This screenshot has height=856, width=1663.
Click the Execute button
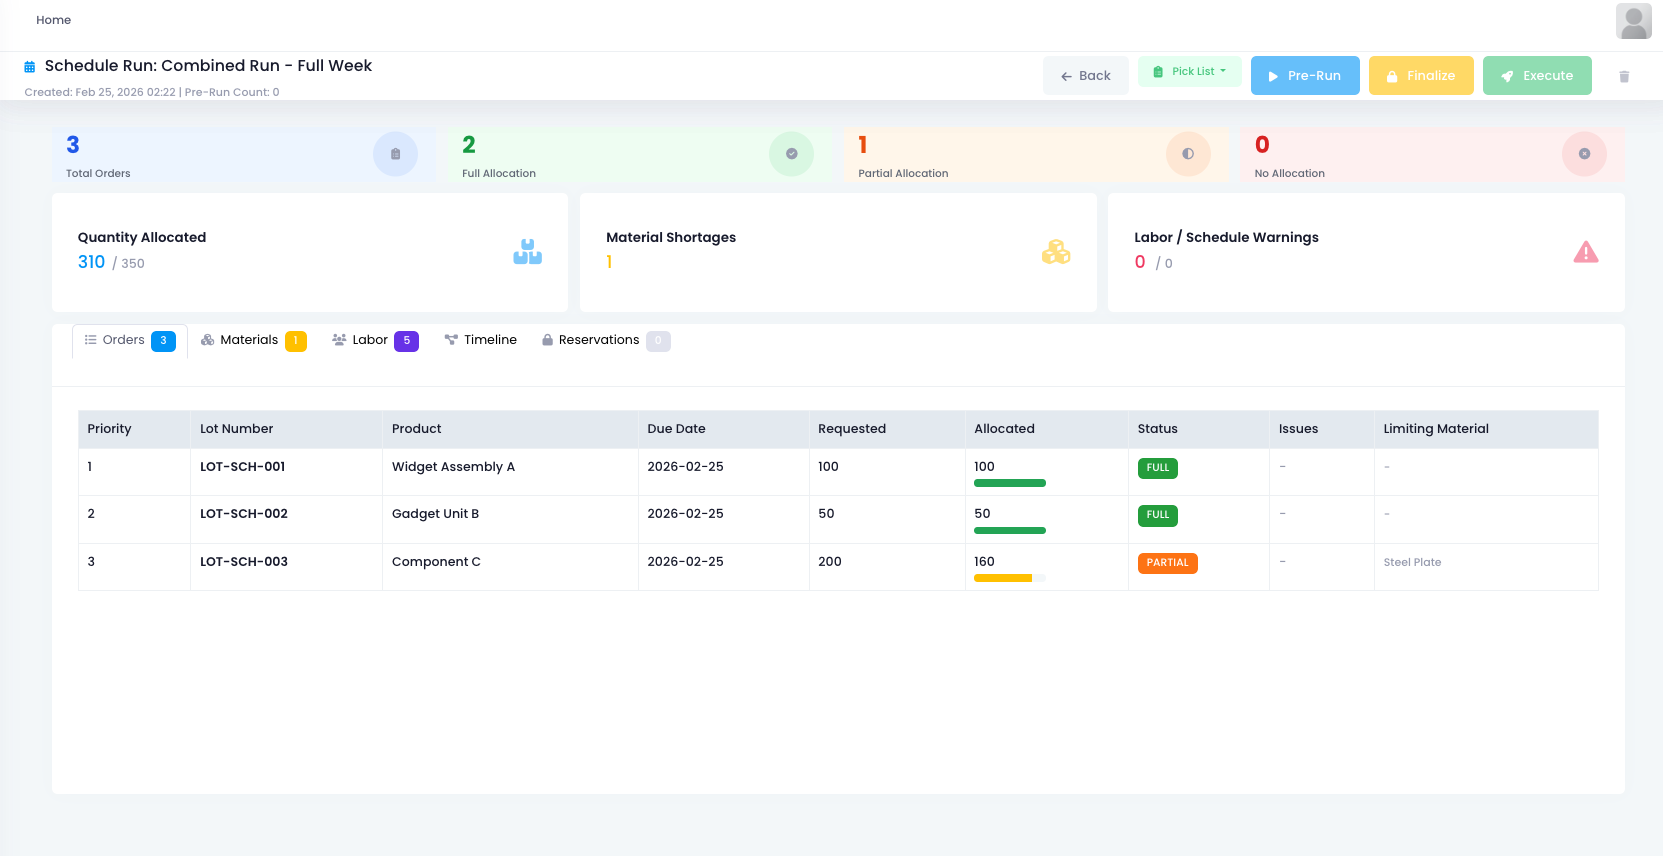(x=1537, y=76)
